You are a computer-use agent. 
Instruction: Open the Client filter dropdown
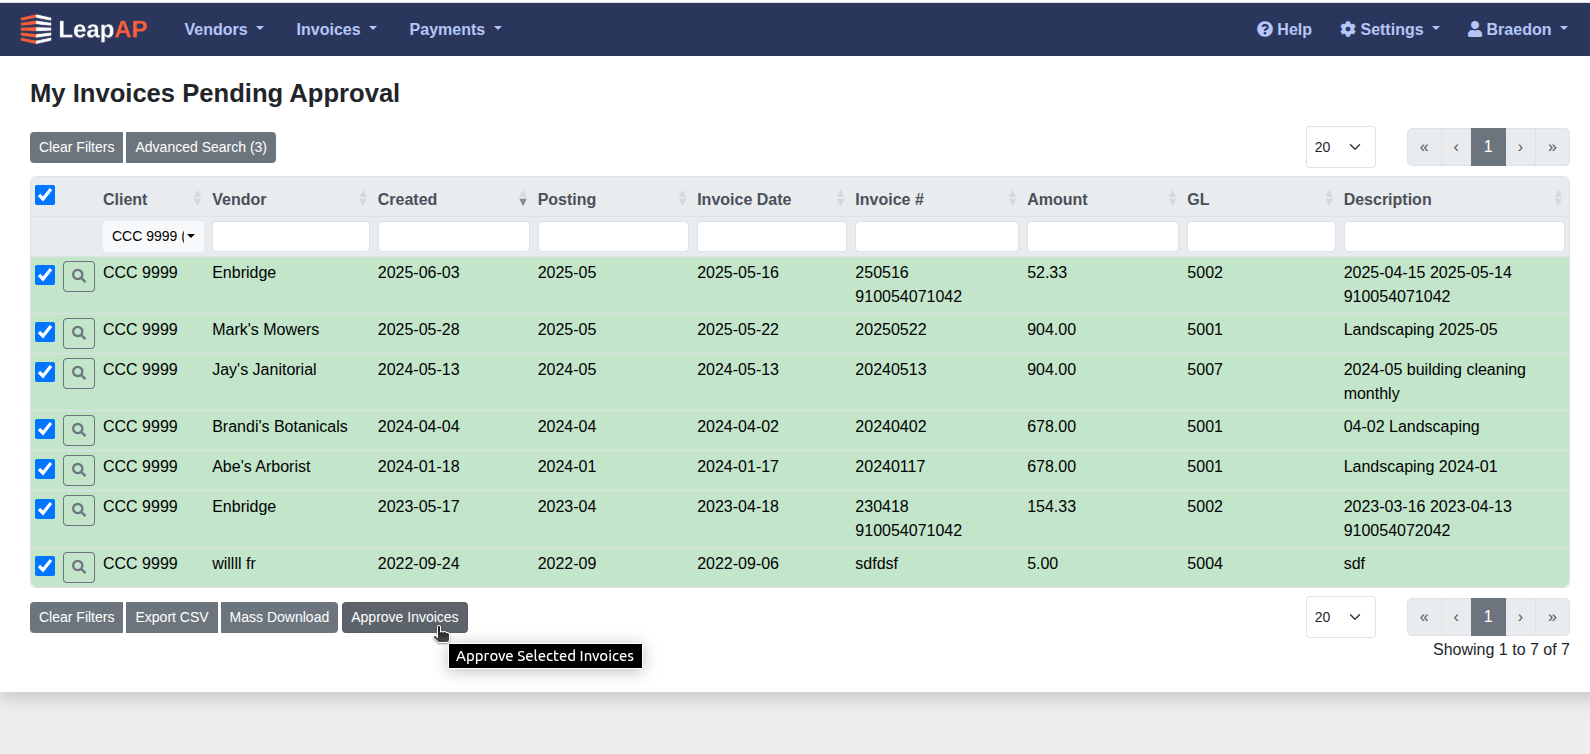tap(153, 236)
